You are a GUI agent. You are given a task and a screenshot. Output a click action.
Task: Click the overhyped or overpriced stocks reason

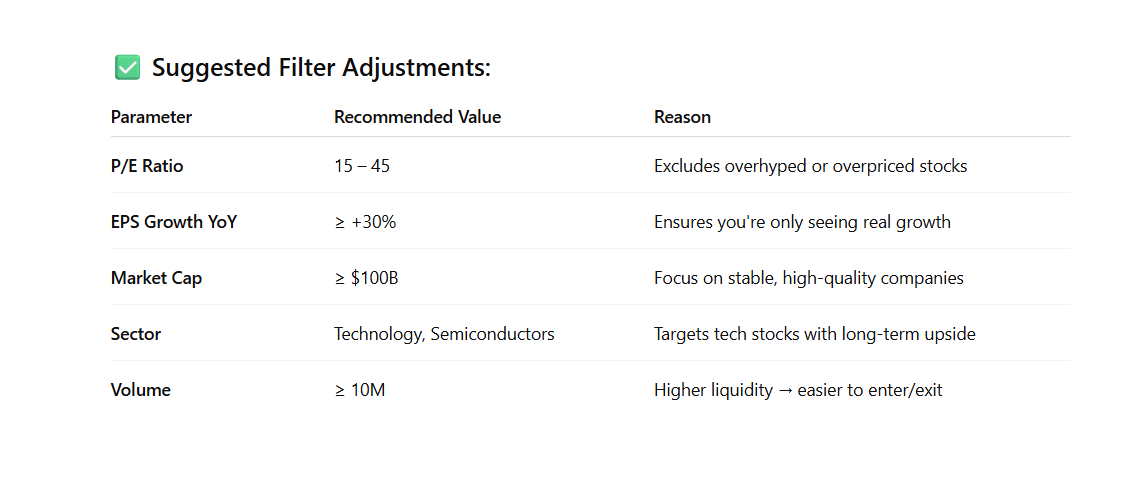tap(810, 166)
